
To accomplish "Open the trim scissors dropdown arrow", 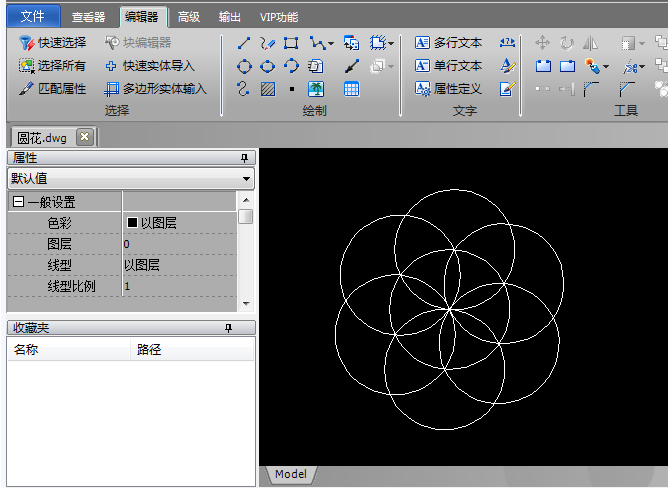I will 642,67.
